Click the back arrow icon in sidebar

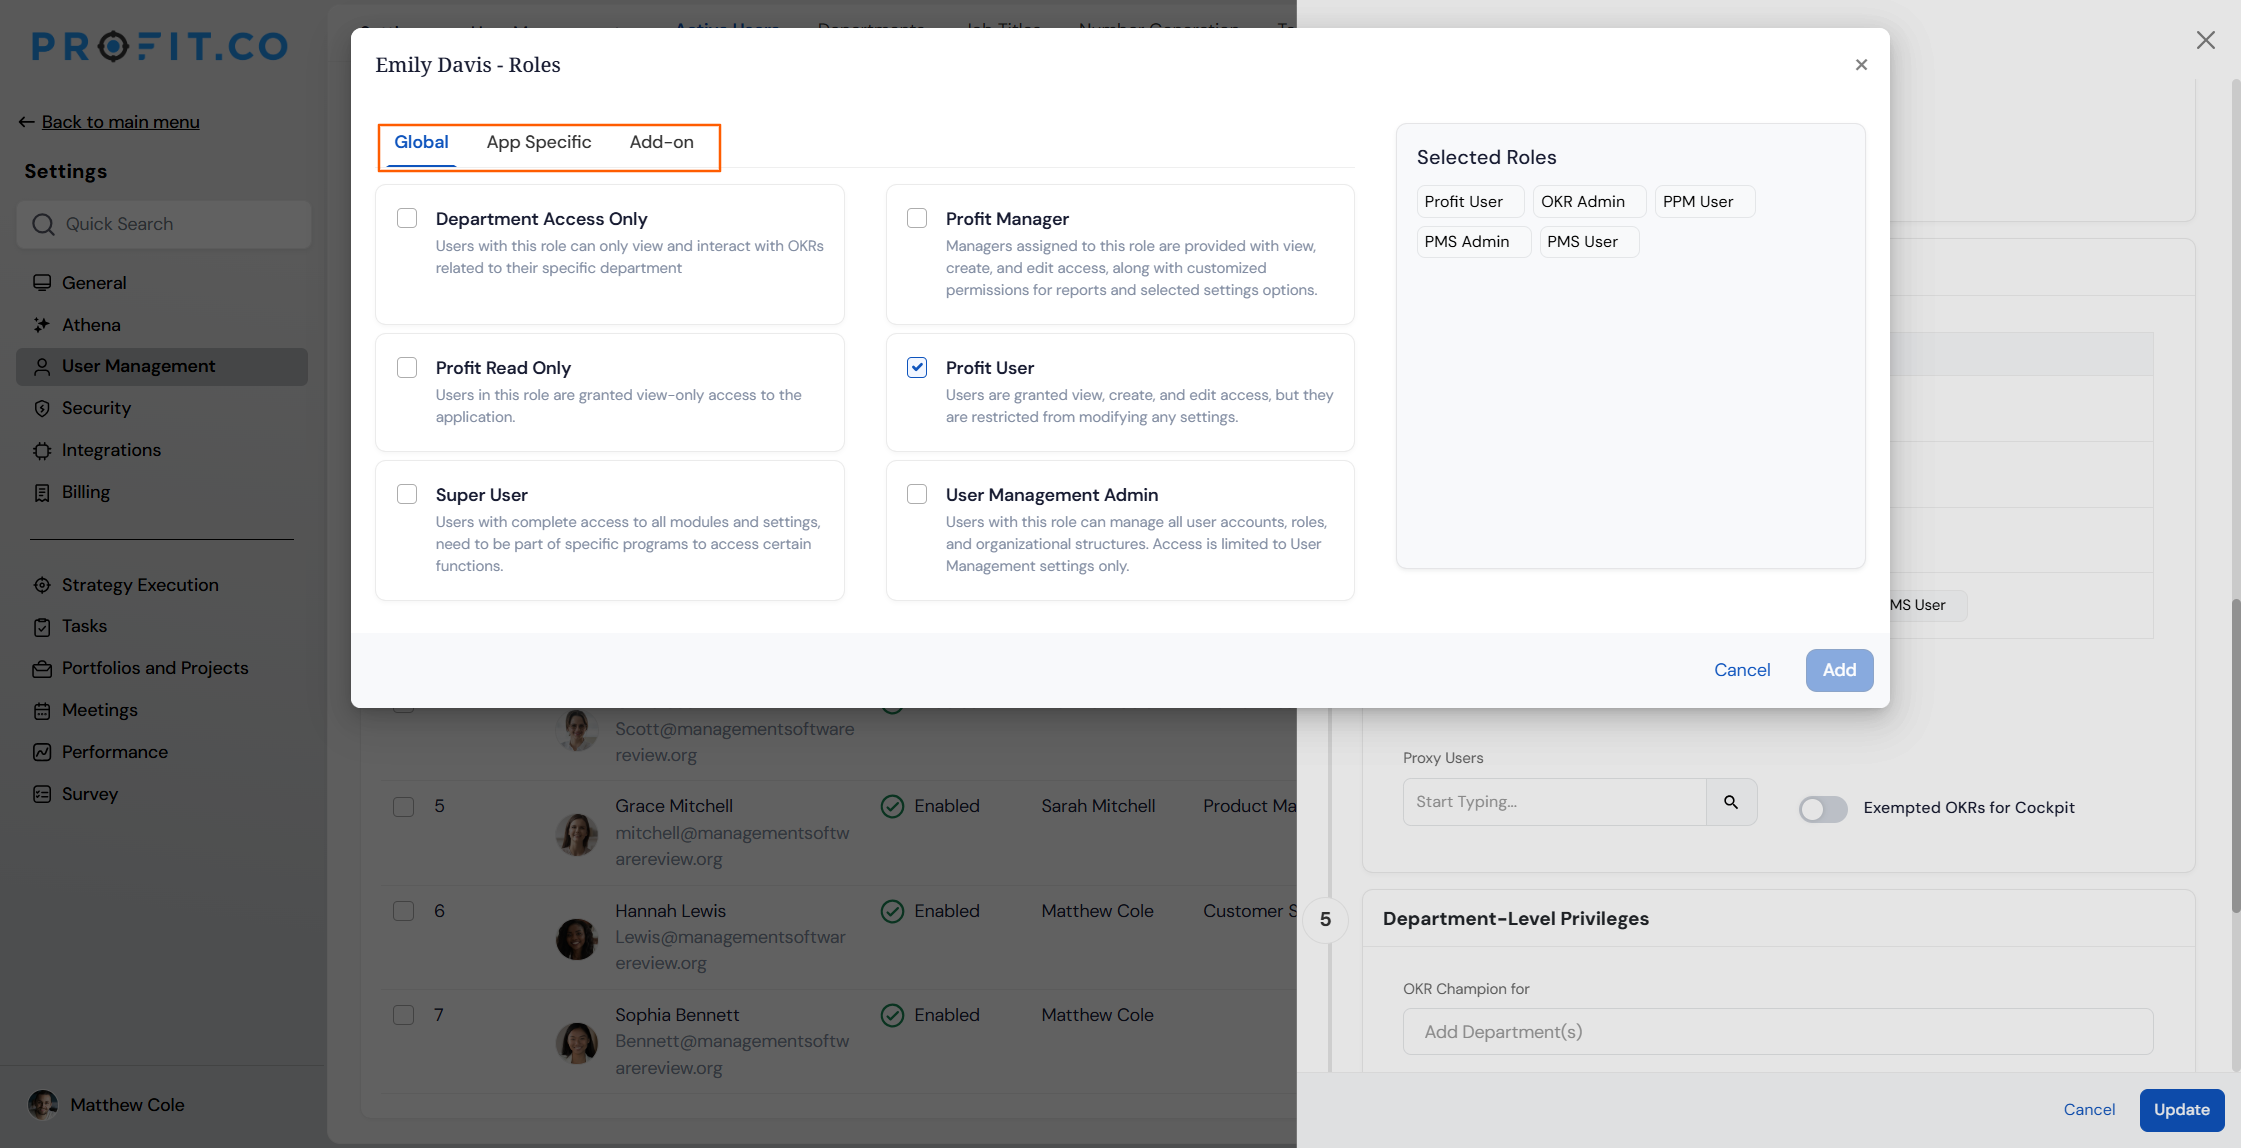pyautogui.click(x=27, y=122)
